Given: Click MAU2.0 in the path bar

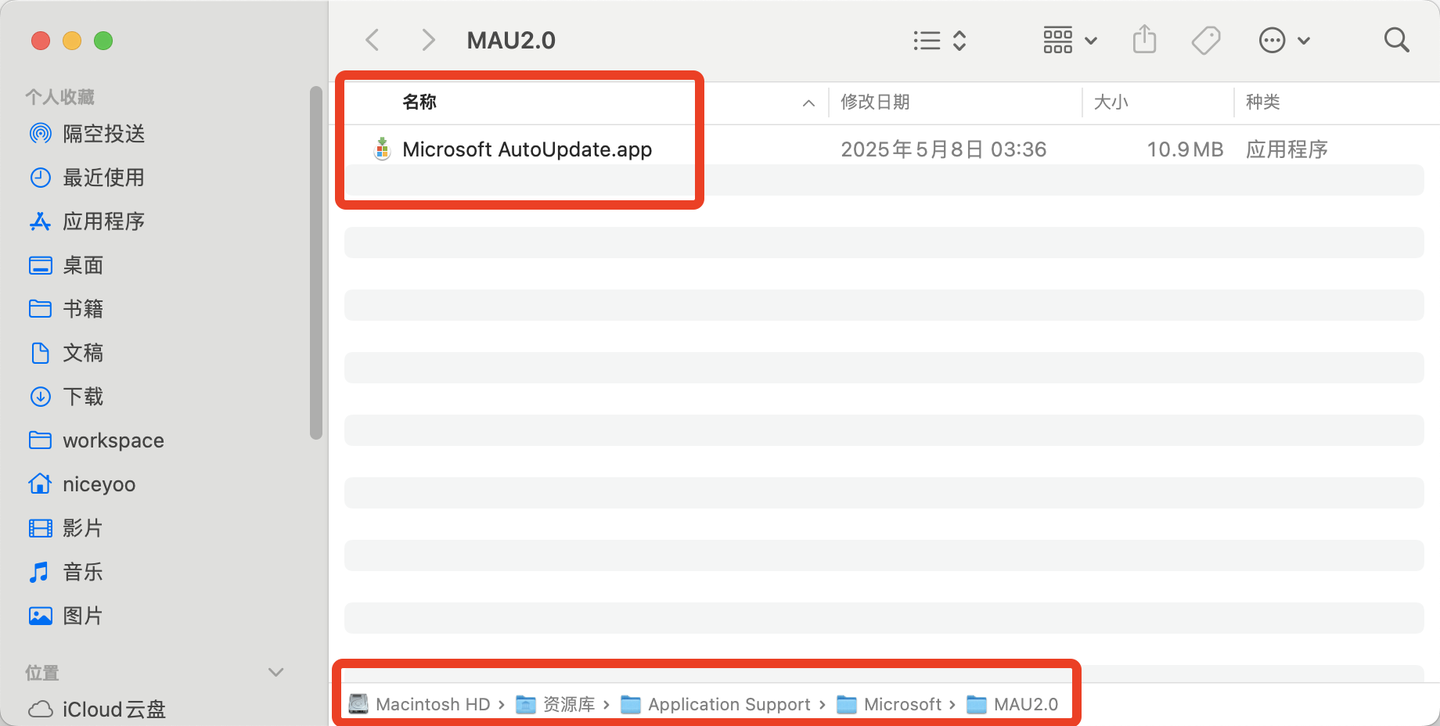Looking at the screenshot, I should [1013, 705].
